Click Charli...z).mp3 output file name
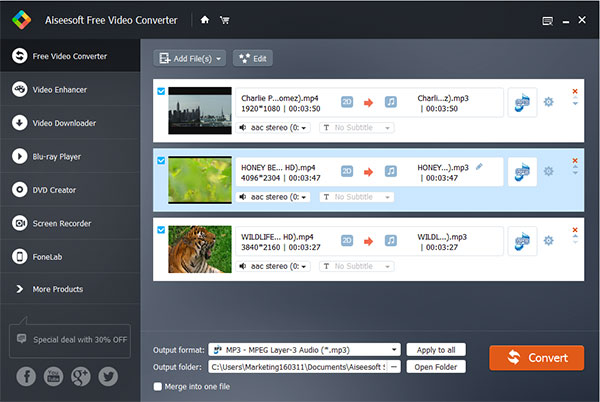Screen dimensions: 600x402 click(443, 98)
